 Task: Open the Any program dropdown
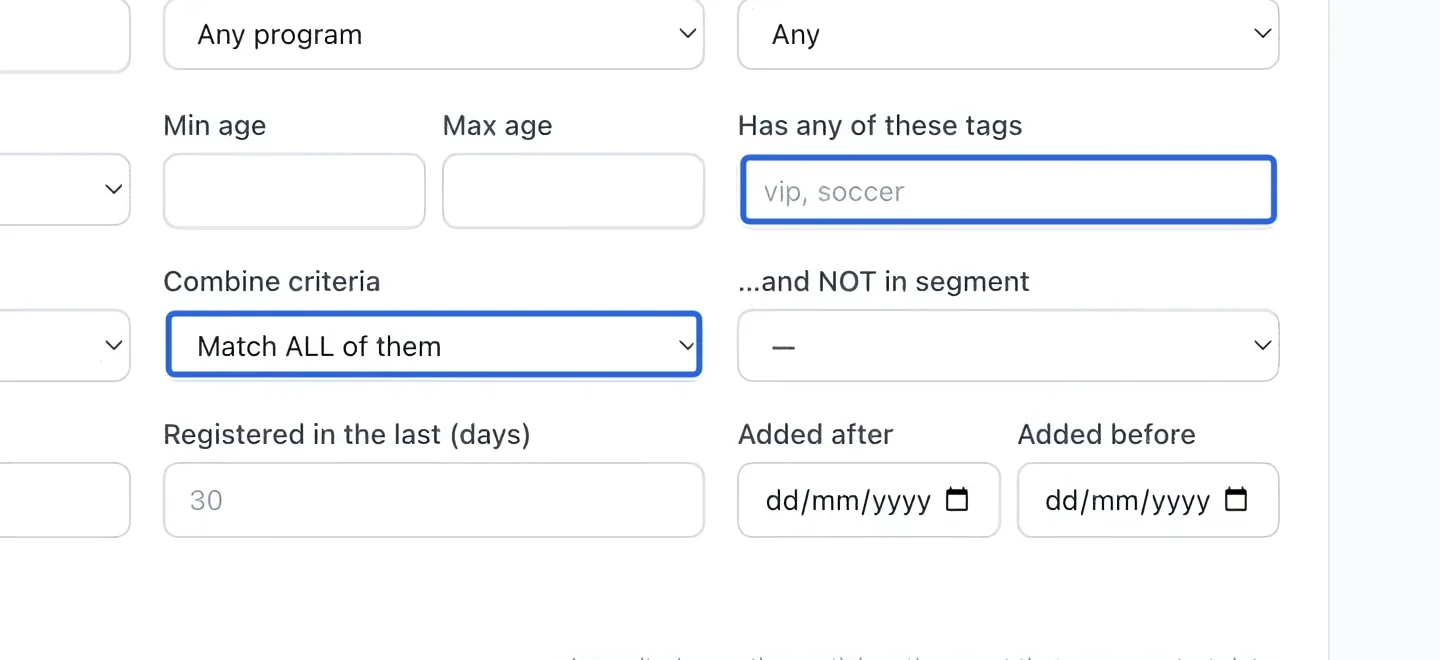point(434,34)
